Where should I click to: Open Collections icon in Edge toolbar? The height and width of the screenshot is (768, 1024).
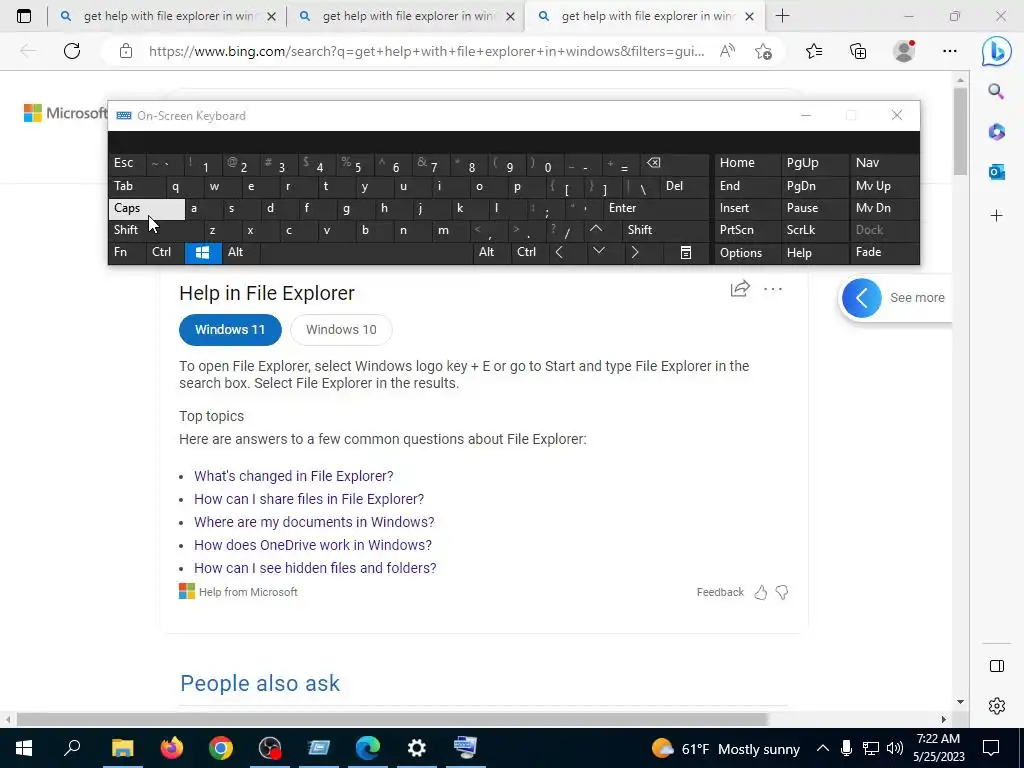tap(858, 51)
